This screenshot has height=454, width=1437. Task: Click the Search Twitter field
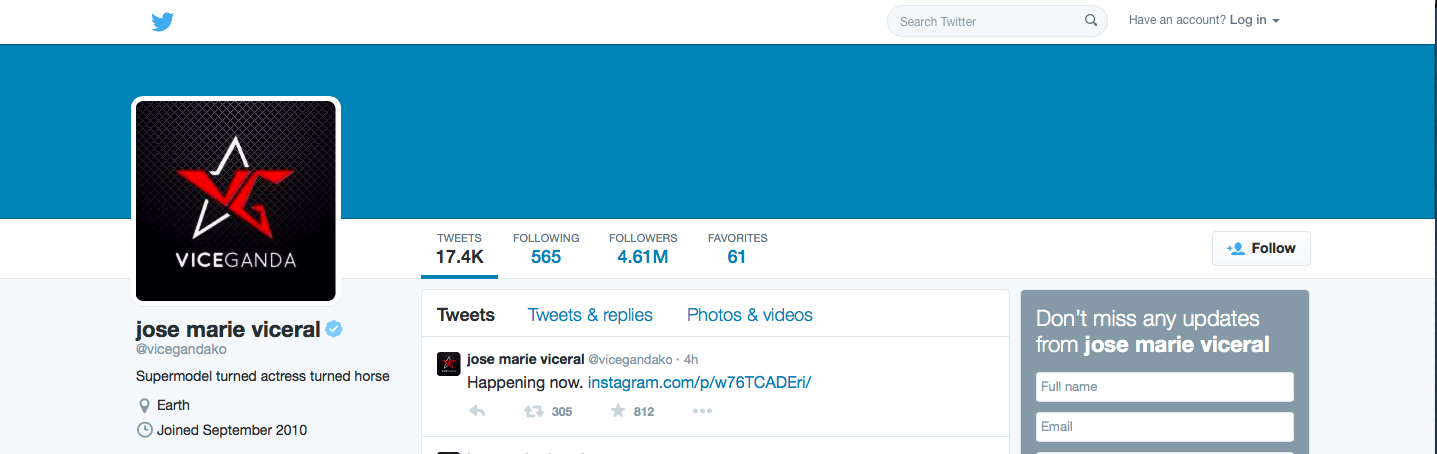[x=997, y=21]
